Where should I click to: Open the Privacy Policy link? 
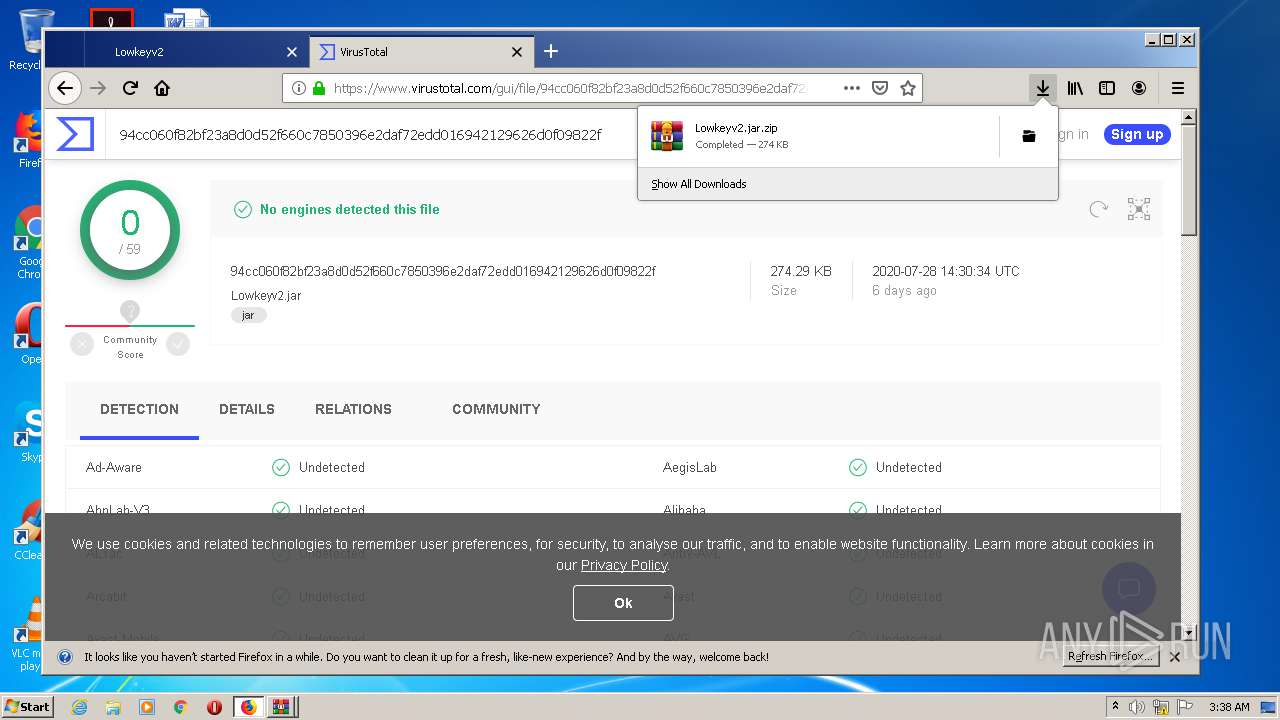pos(624,565)
